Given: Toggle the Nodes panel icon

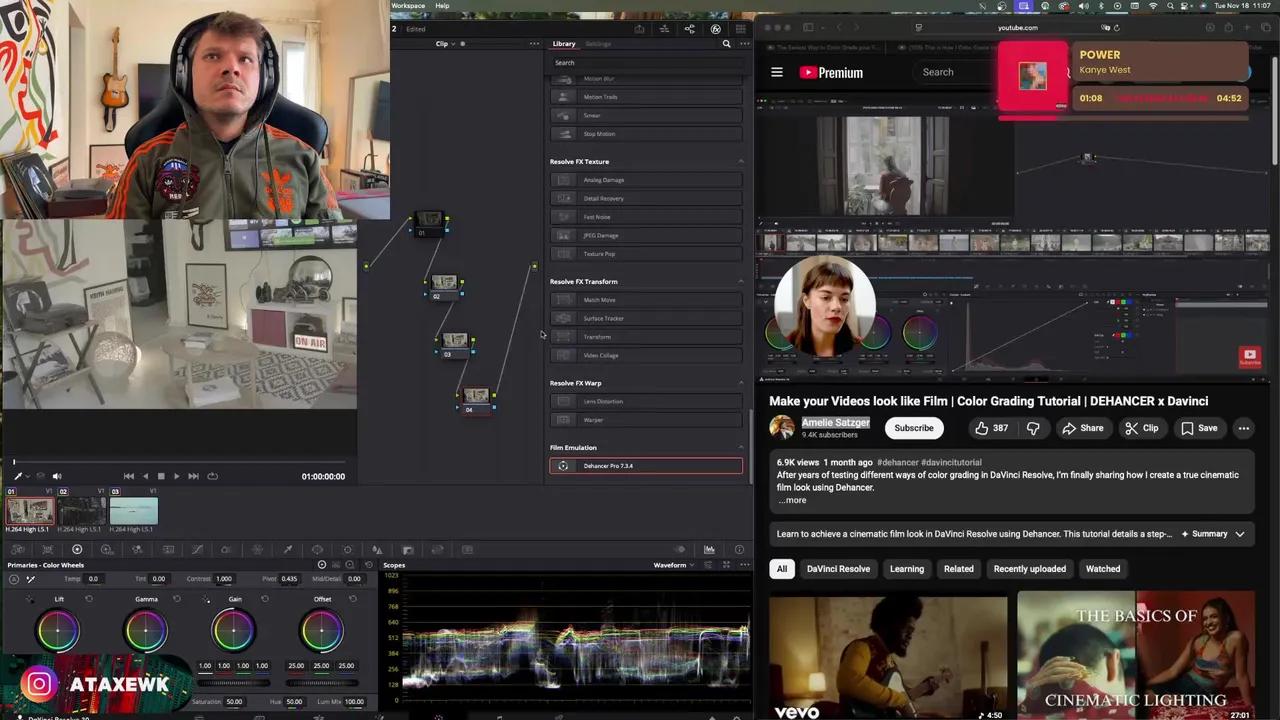Looking at the screenshot, I should 689,29.
